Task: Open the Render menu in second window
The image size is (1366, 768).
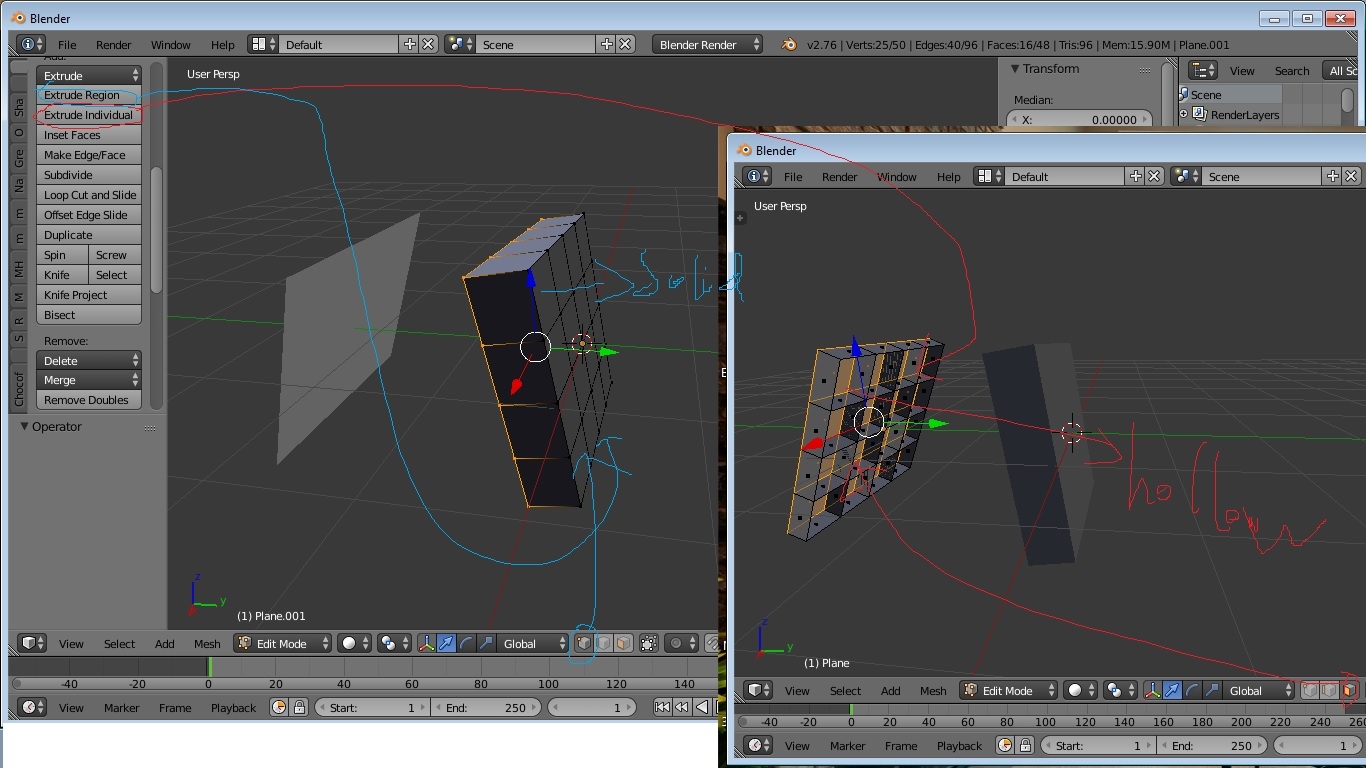Action: 839,176
